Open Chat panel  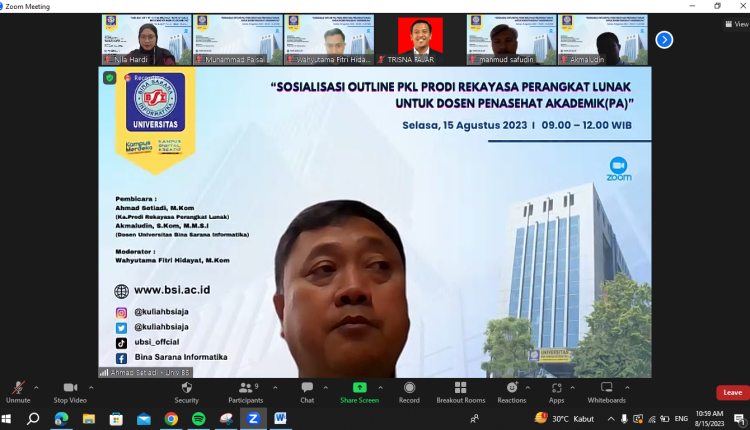[307, 392]
